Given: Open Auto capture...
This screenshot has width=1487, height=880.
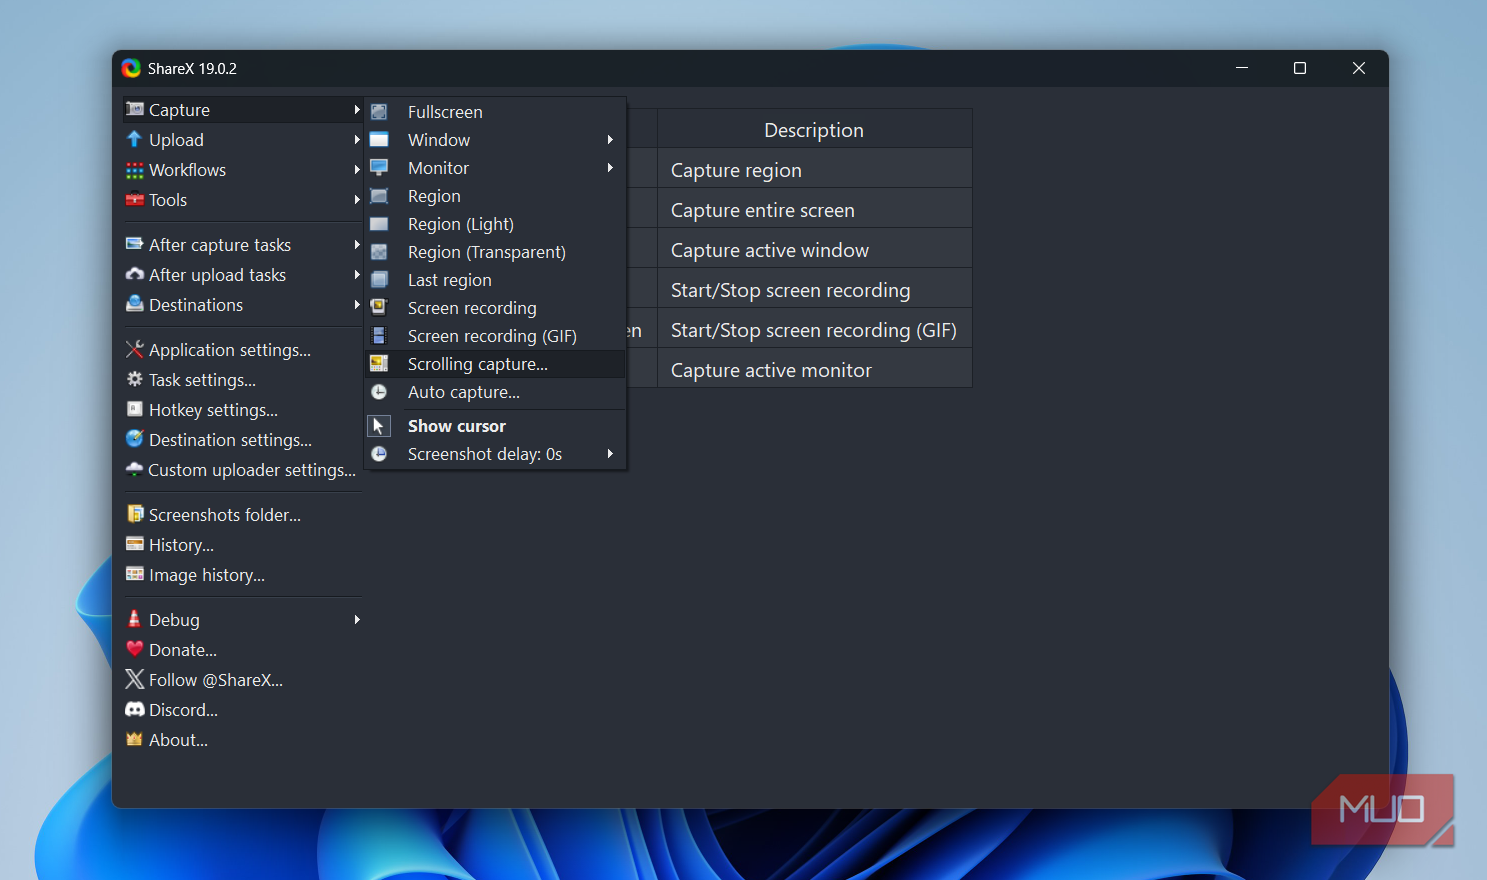Looking at the screenshot, I should click(496, 392).
